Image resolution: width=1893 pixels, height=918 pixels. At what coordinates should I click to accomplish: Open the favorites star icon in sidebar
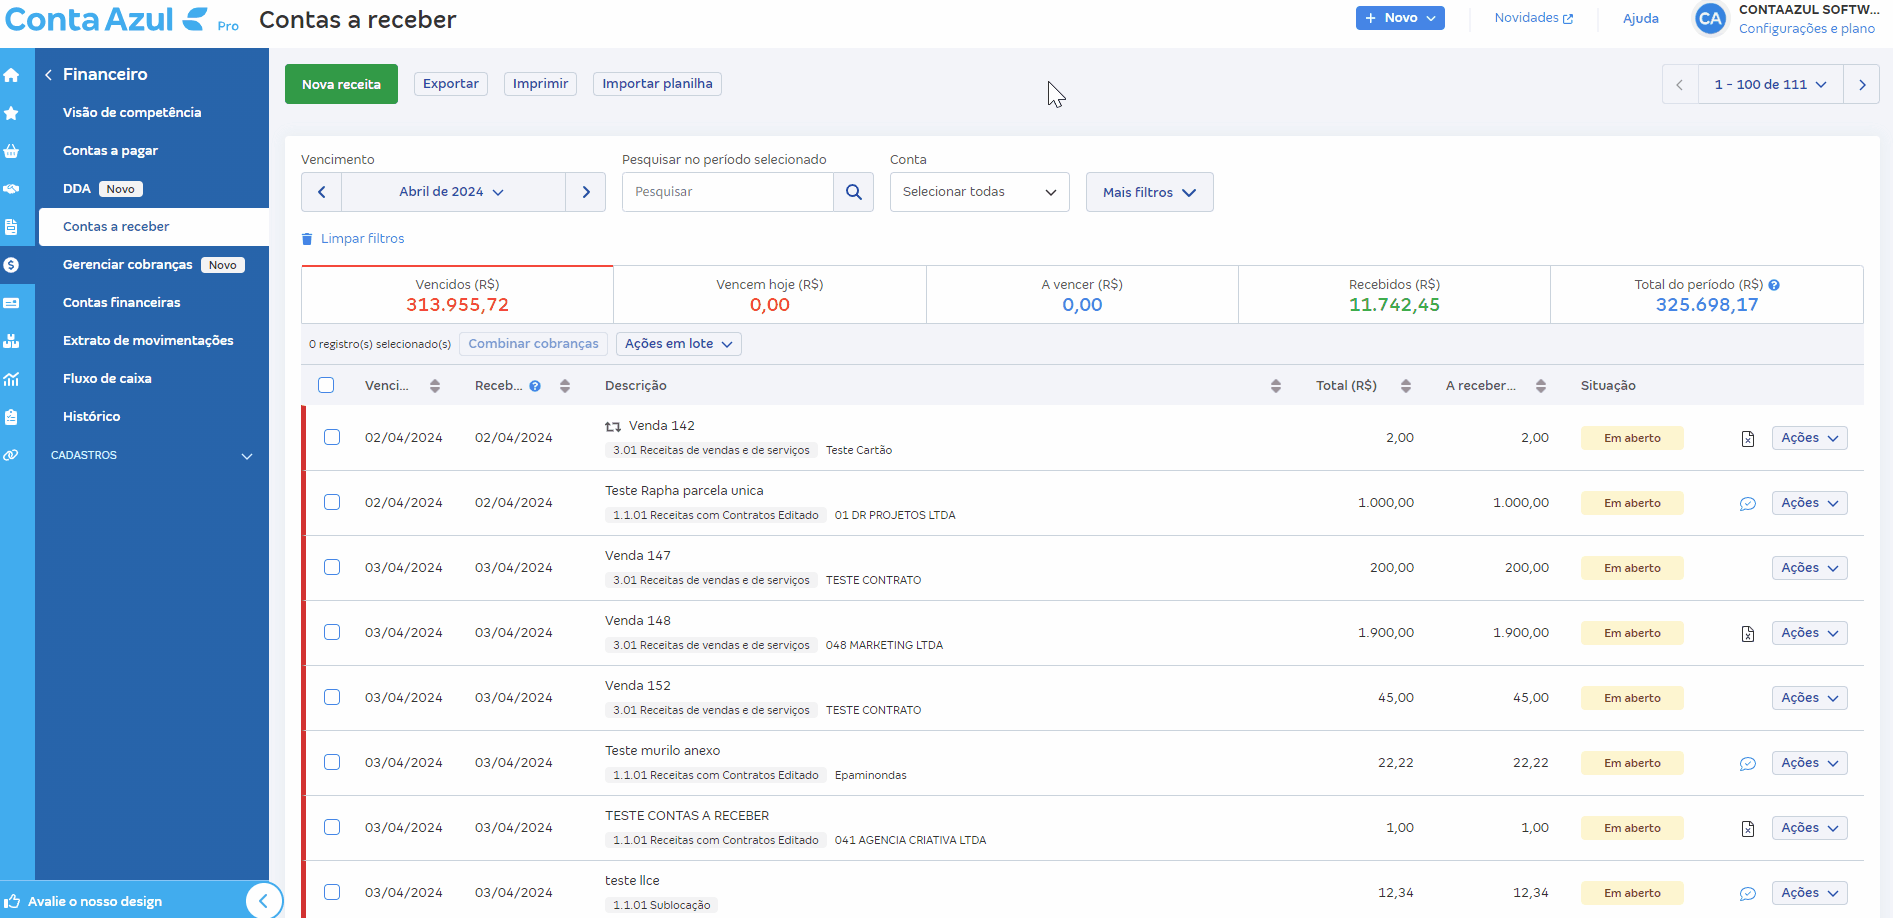pos(11,113)
